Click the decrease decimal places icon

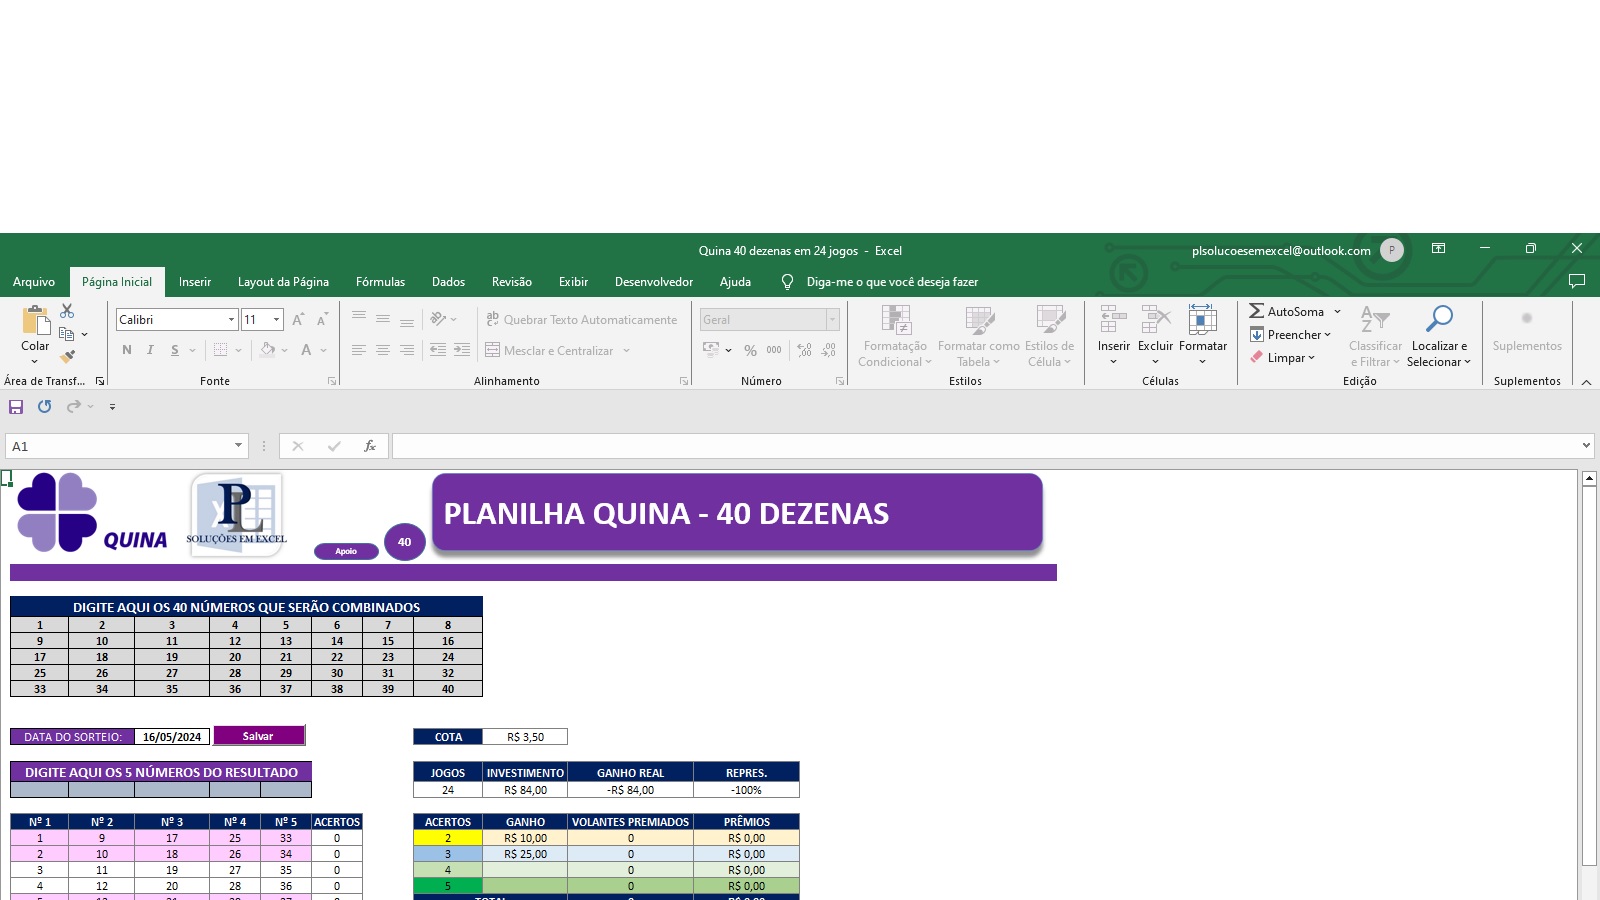[x=829, y=350]
